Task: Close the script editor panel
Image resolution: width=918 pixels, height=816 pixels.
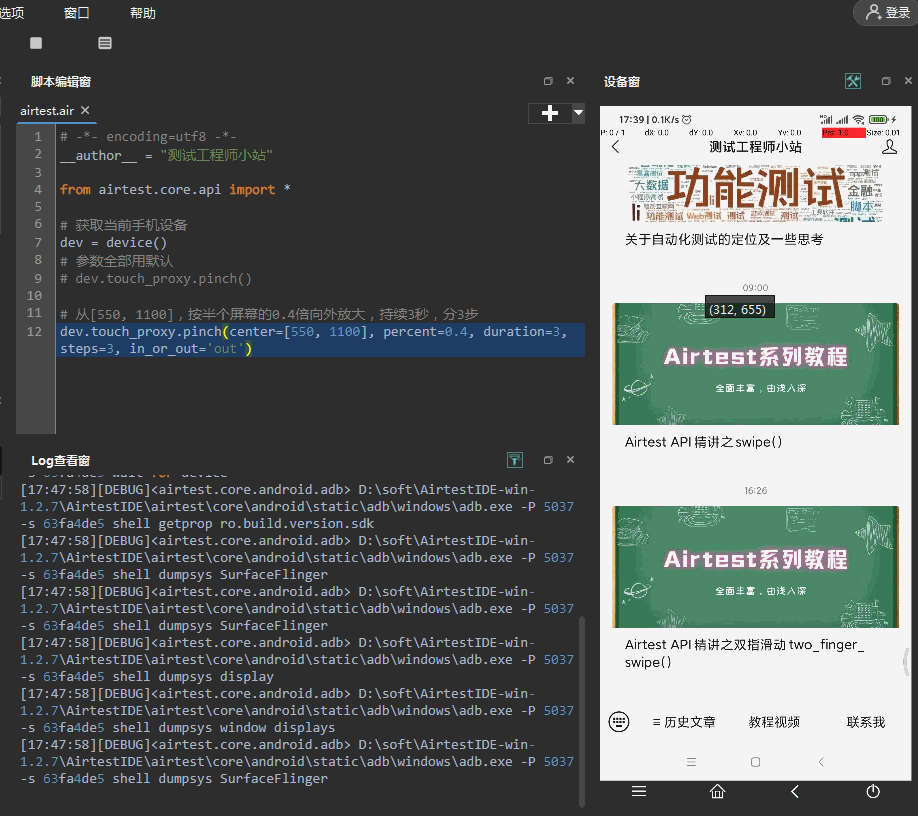Action: 570,81
